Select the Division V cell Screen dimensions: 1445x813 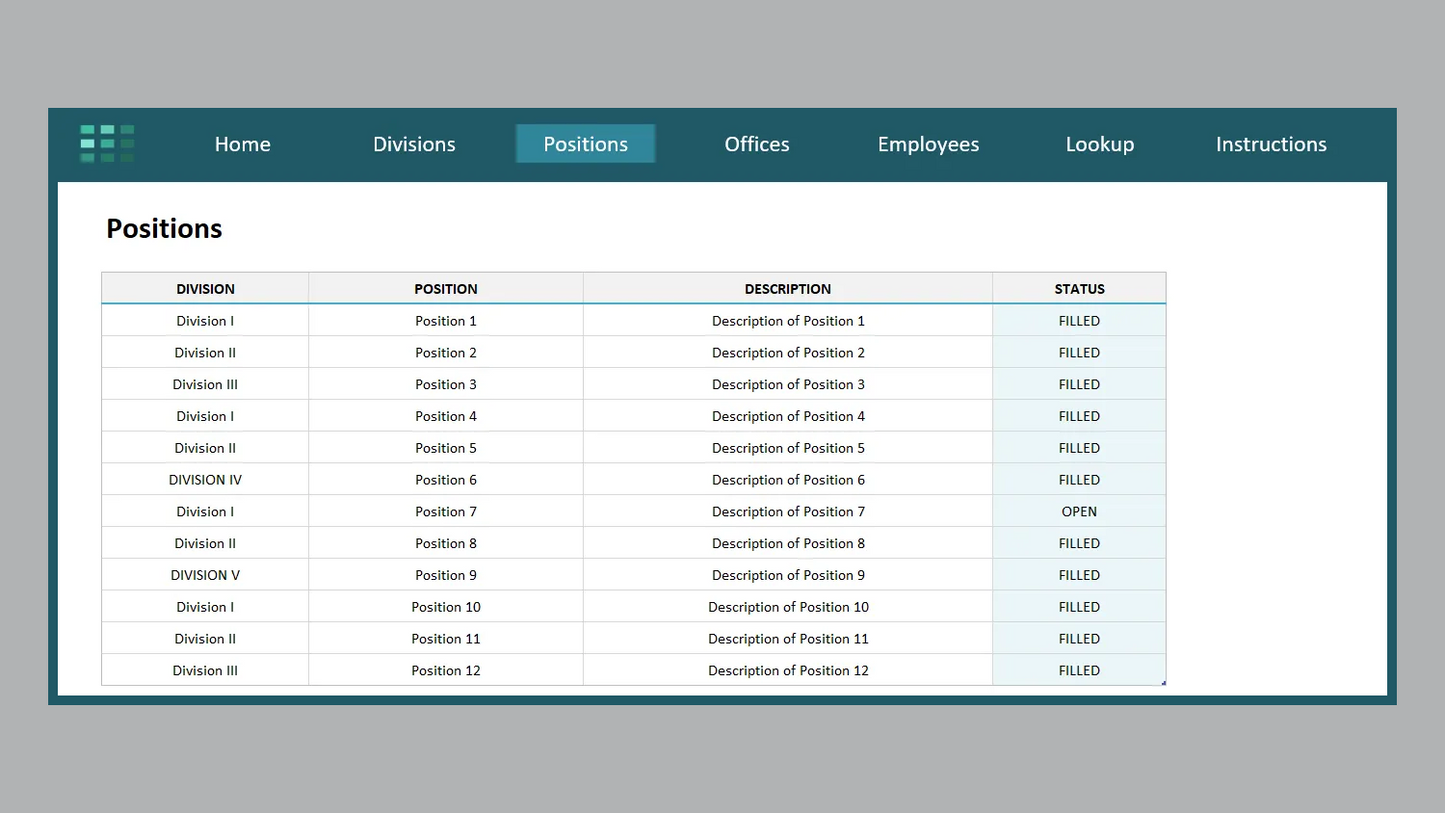coord(205,574)
